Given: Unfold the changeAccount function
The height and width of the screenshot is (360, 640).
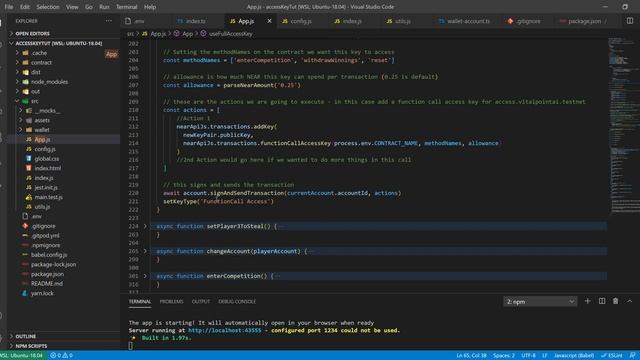Looking at the screenshot, I should pyautogui.click(x=145, y=251).
